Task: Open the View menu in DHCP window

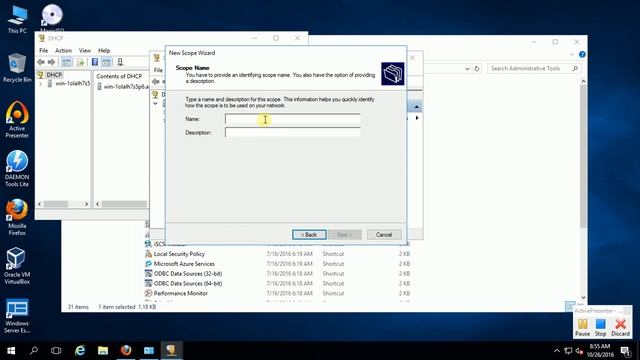Action: (x=85, y=51)
